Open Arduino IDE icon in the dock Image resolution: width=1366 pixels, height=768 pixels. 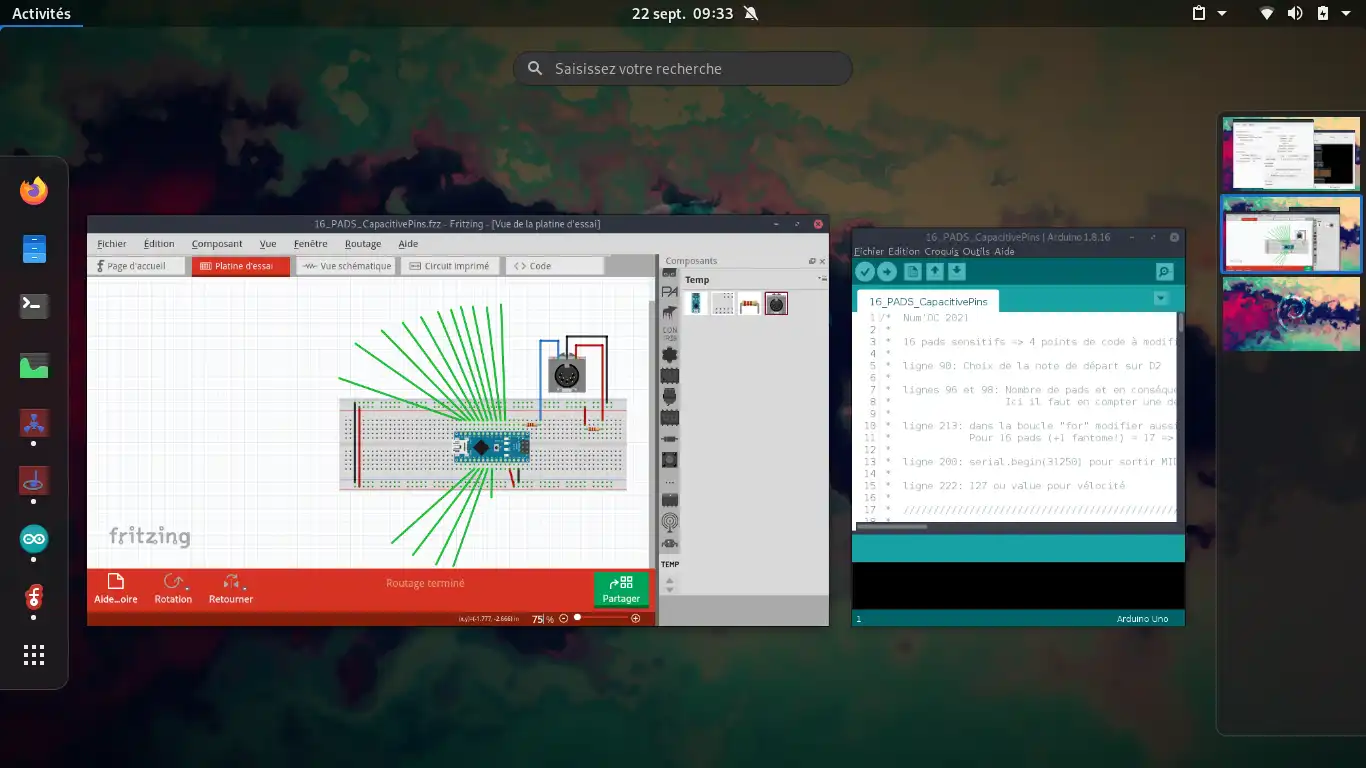coord(34,540)
